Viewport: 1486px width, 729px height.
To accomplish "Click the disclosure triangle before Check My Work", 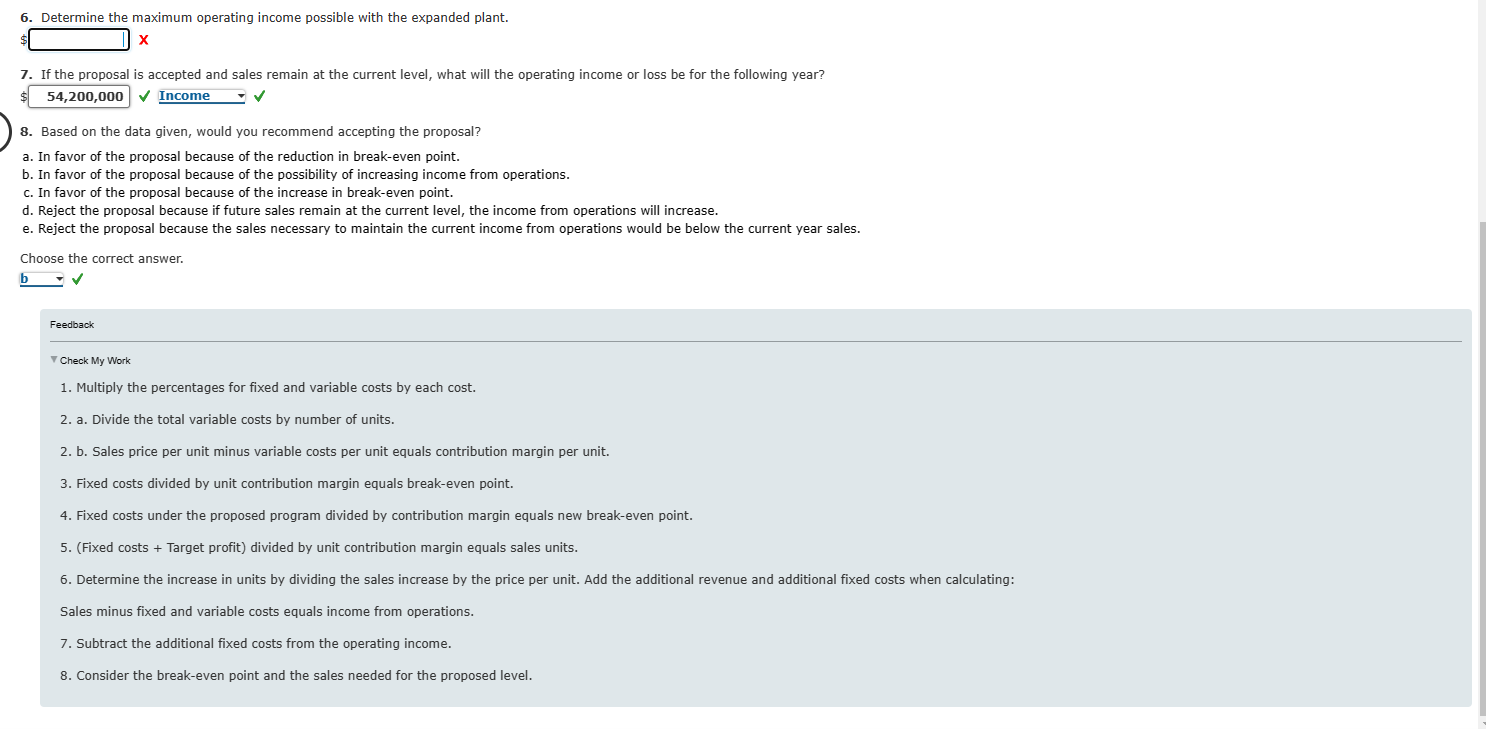I will click(x=53, y=359).
